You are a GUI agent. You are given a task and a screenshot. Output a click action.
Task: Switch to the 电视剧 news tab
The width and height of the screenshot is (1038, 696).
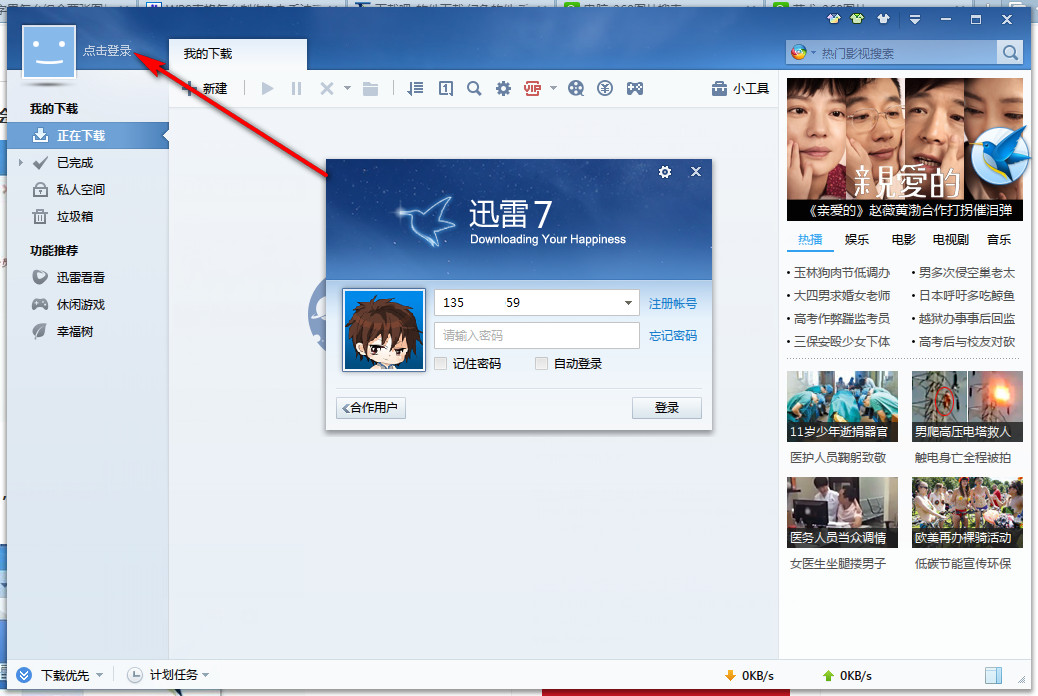(951, 240)
